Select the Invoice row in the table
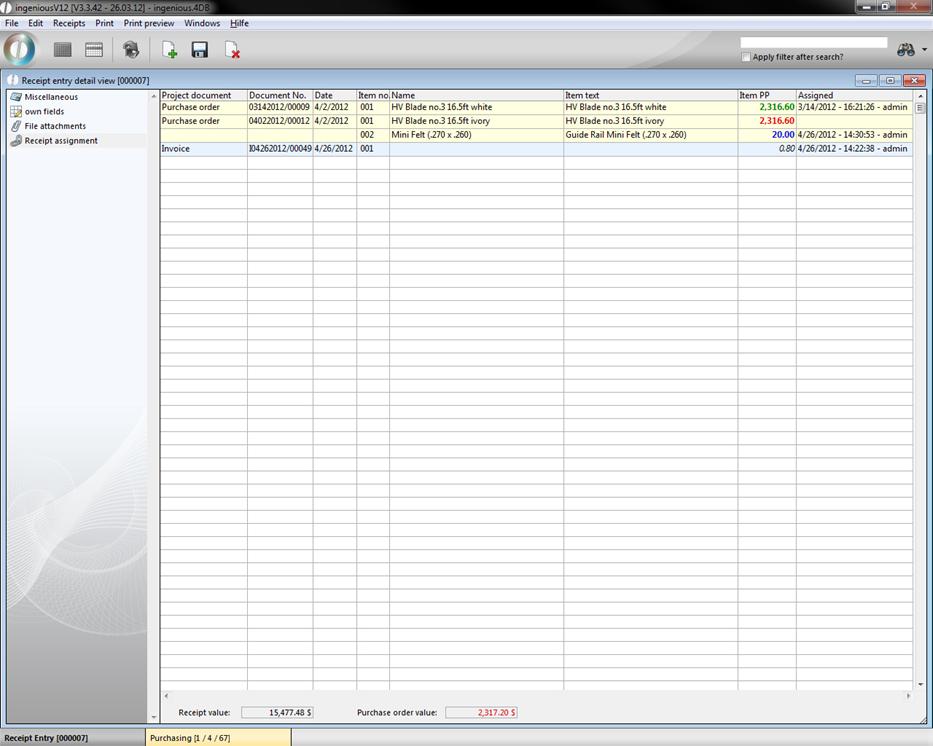 point(203,149)
